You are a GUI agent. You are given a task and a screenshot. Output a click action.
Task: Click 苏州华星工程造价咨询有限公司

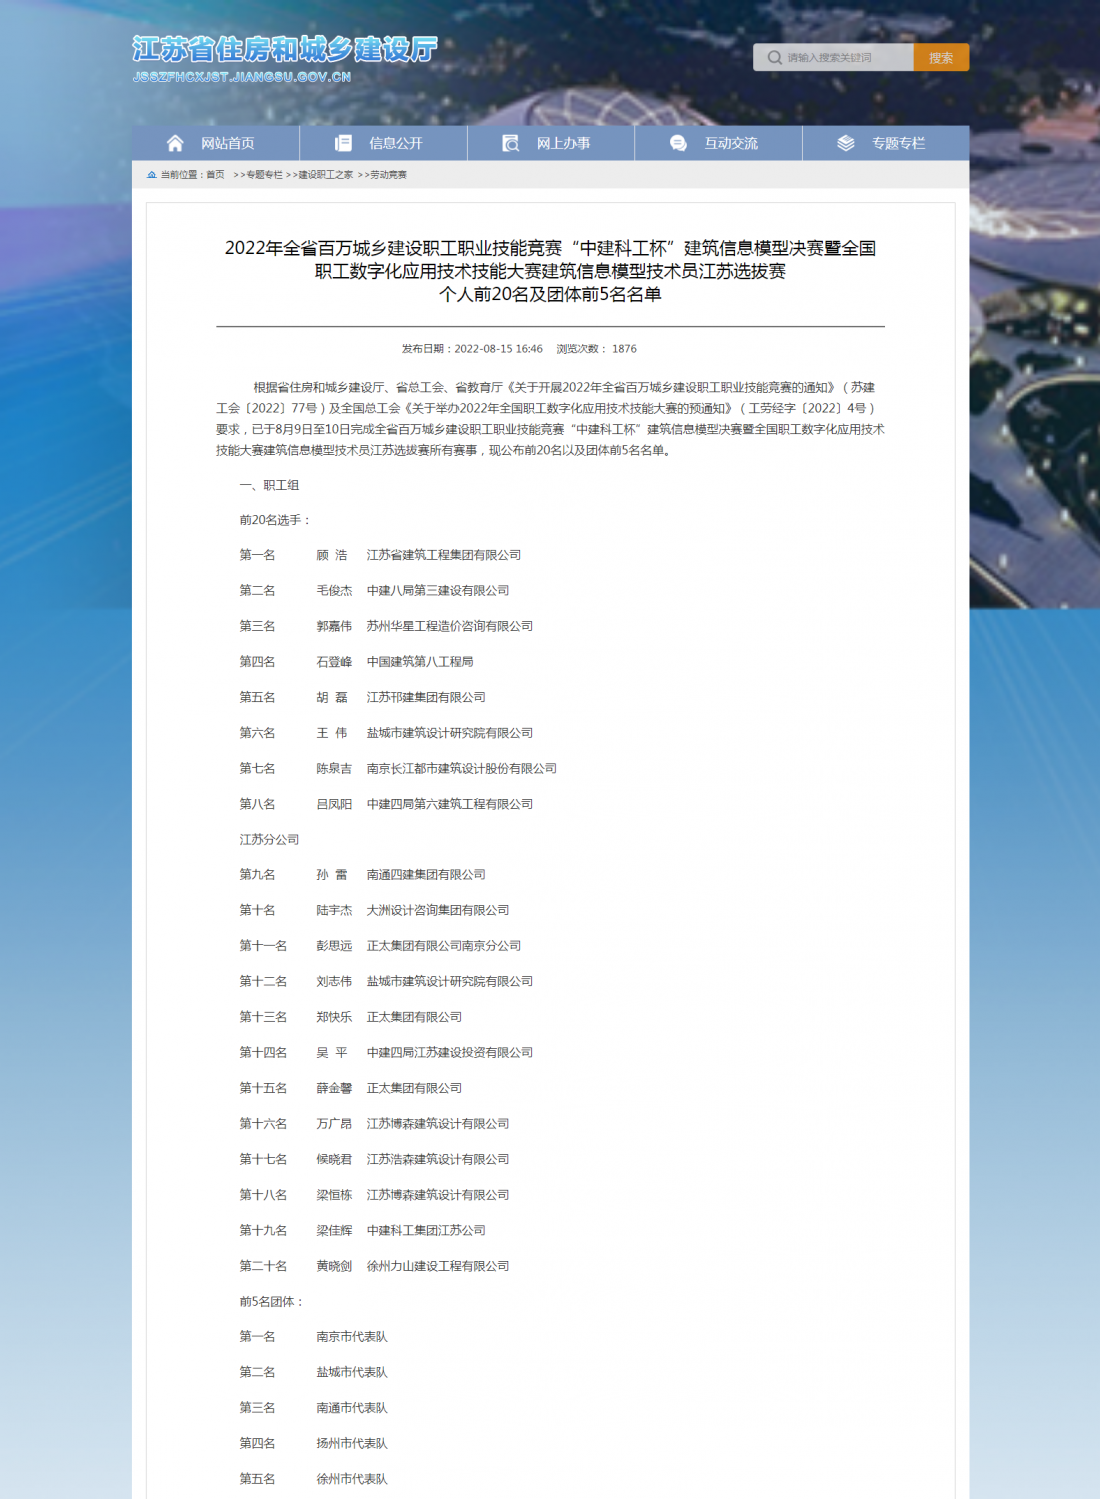[x=450, y=626]
